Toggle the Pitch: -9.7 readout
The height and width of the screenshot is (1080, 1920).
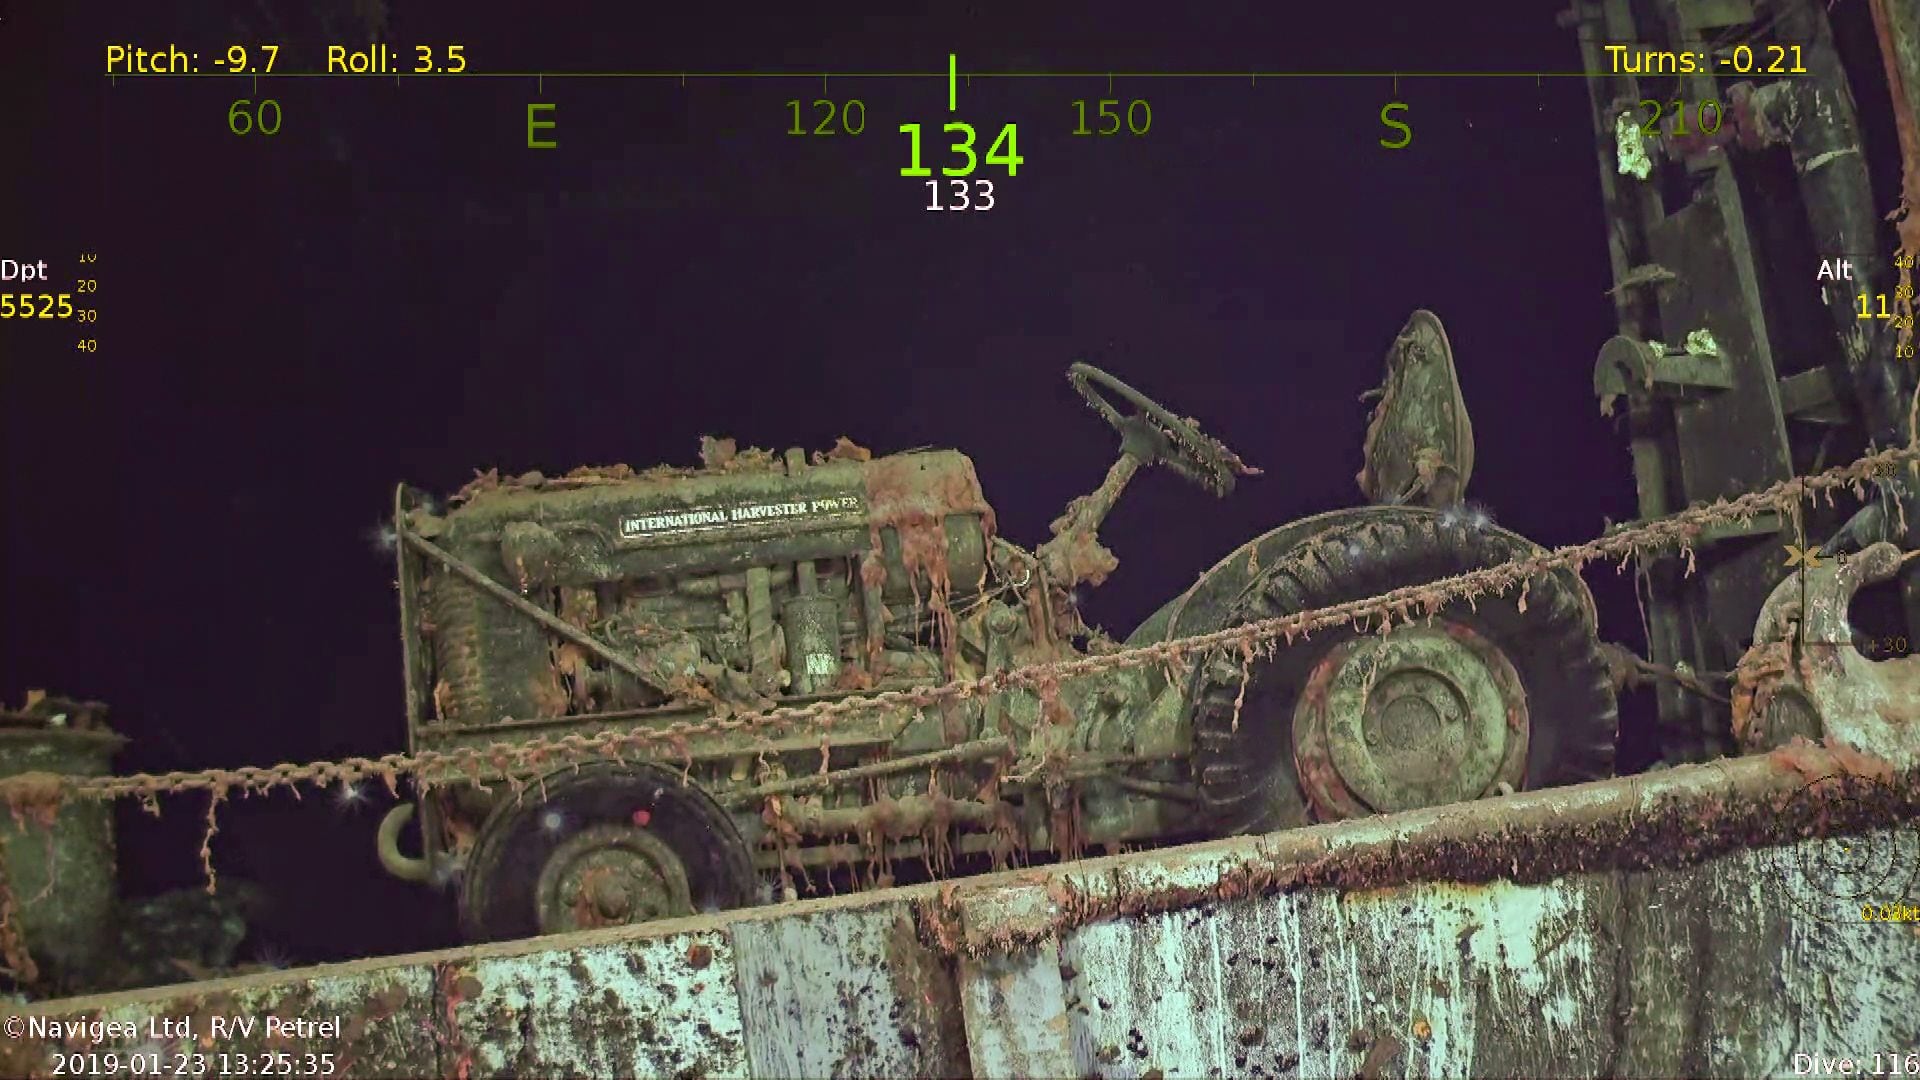[x=190, y=60]
